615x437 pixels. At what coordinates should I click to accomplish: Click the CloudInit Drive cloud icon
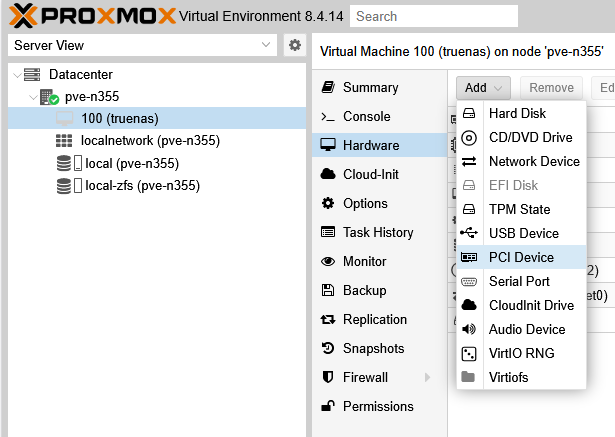point(469,305)
